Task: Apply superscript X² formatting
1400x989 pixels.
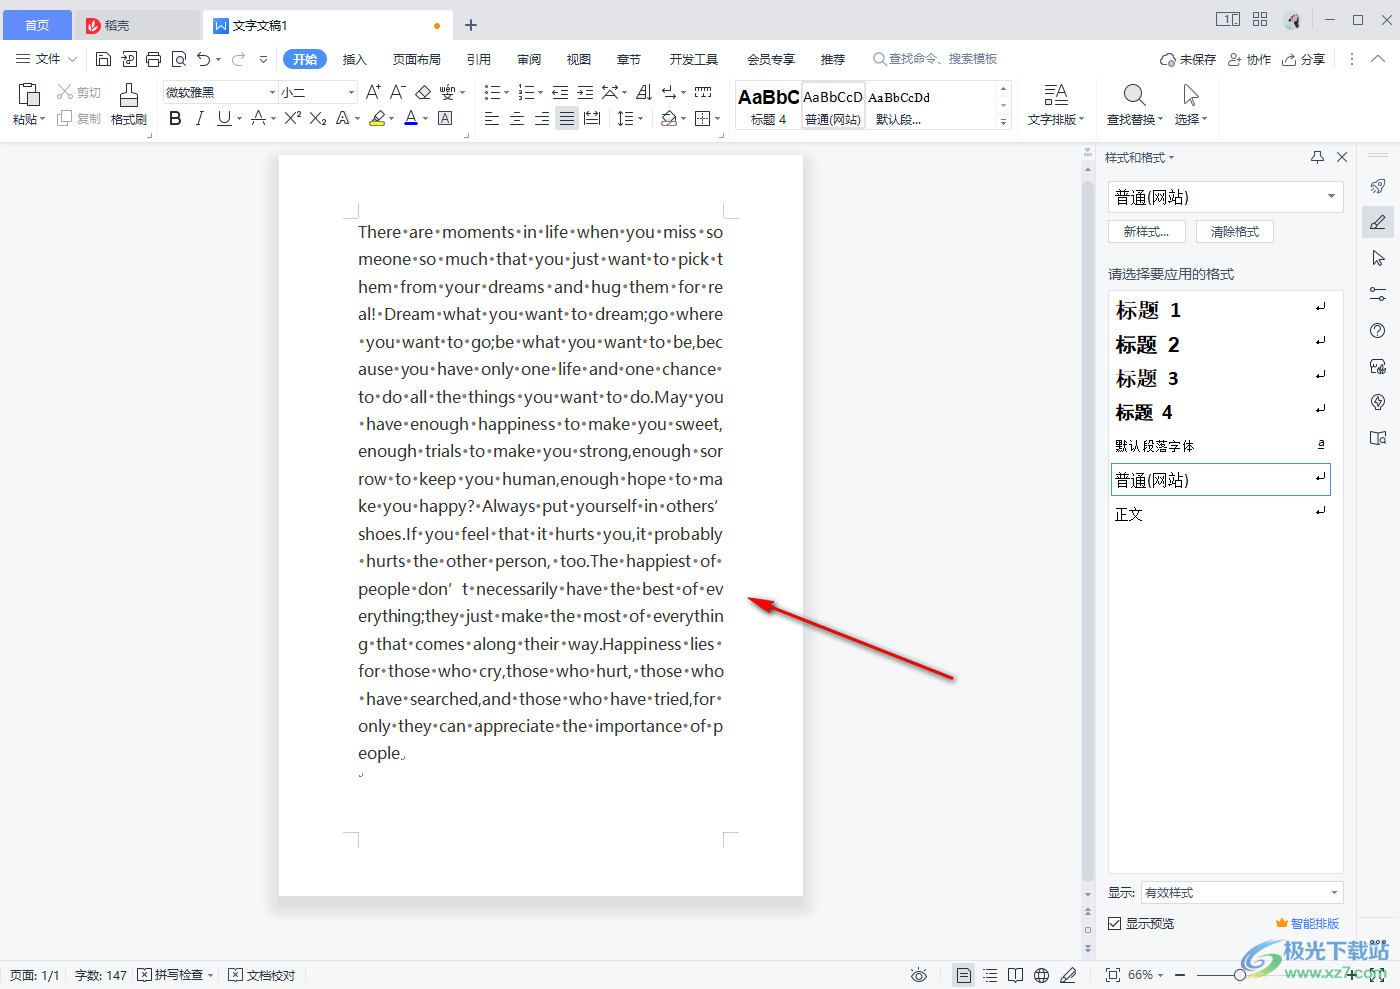Action: (292, 118)
